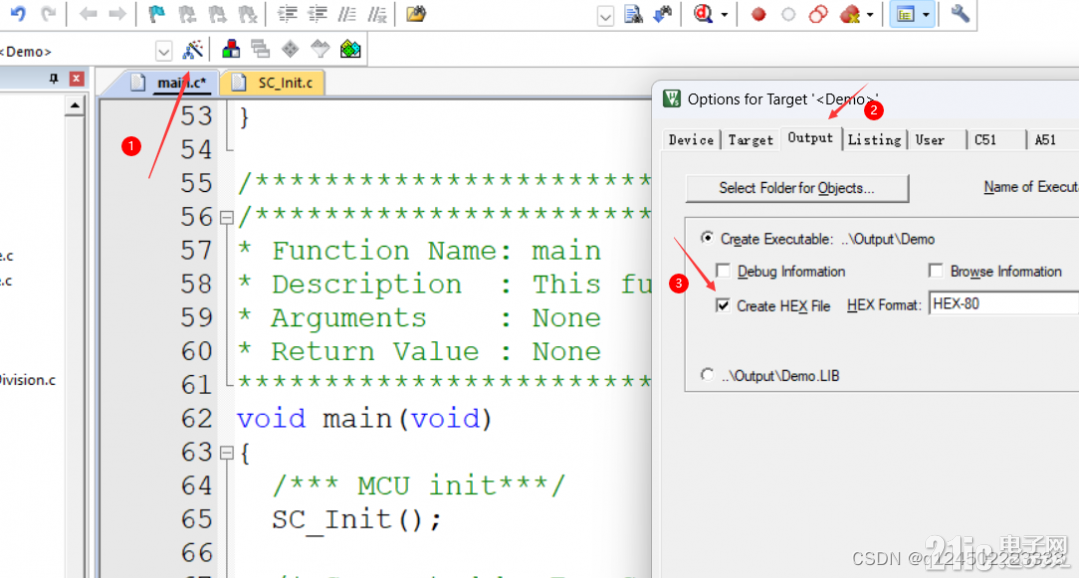
Task: Open the kill breakpoints dropdown arrow
Action: tap(870, 14)
